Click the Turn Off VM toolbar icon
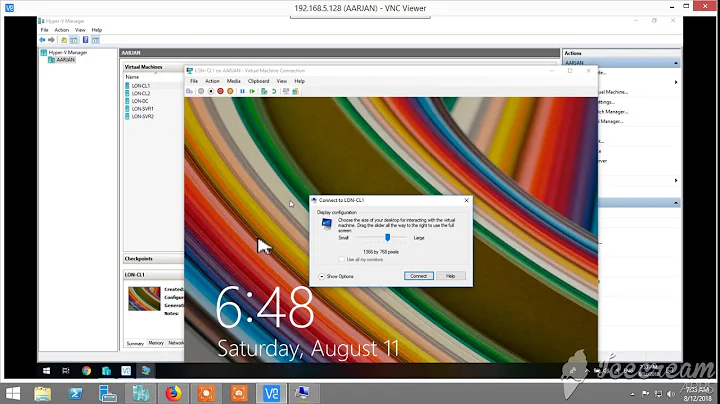This screenshot has width=720, height=404. pos(211,91)
